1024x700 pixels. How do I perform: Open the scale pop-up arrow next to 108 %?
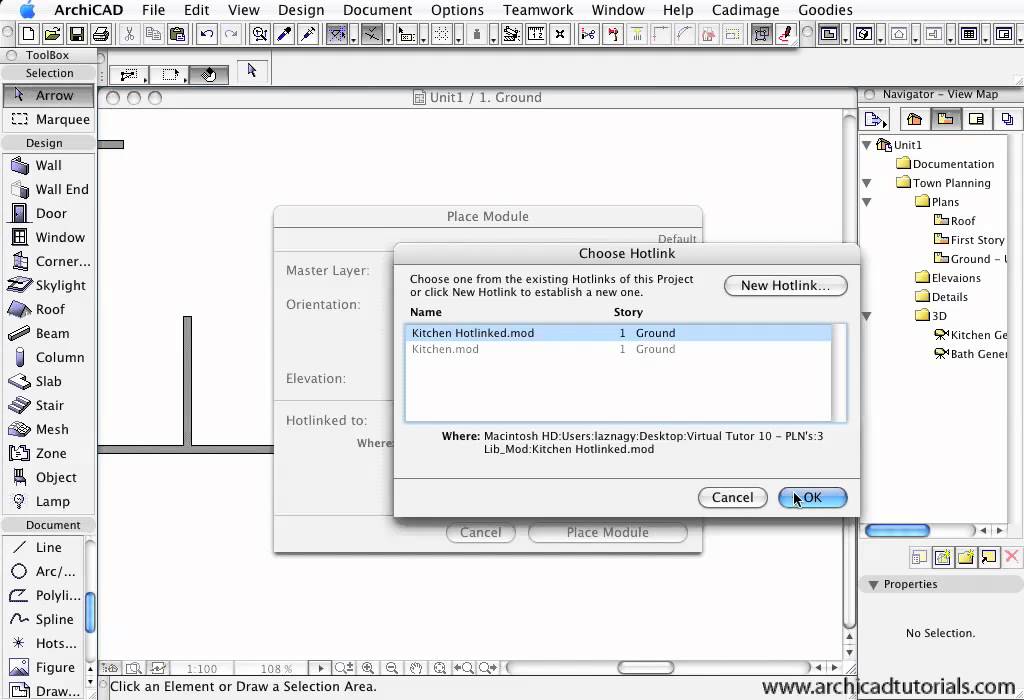click(x=320, y=668)
